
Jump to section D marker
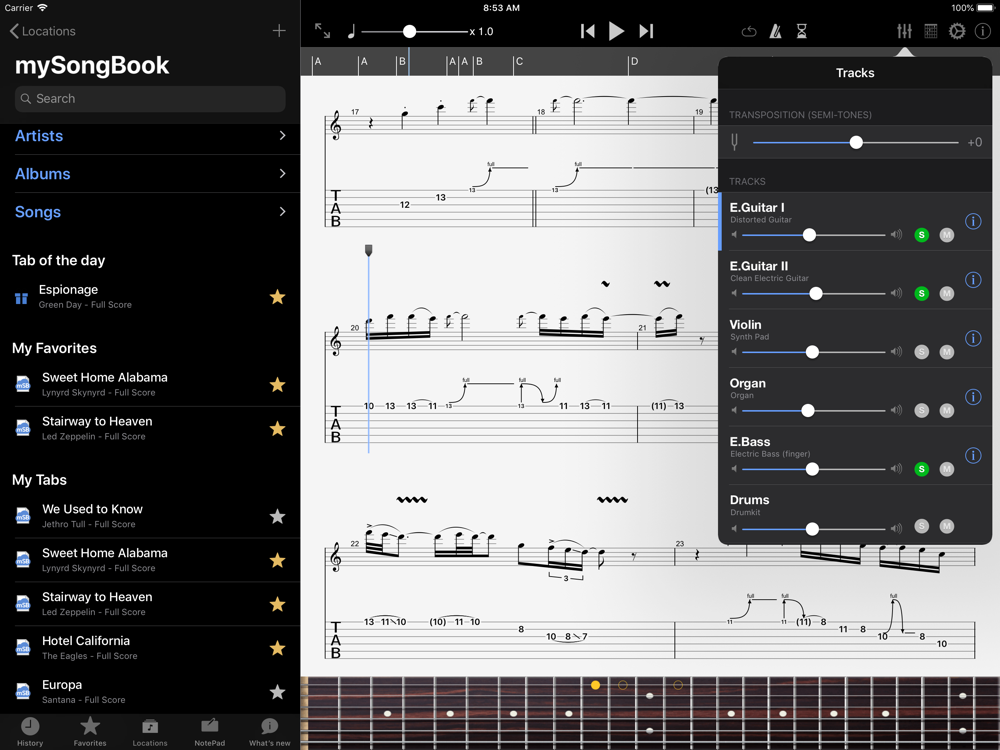pos(633,62)
